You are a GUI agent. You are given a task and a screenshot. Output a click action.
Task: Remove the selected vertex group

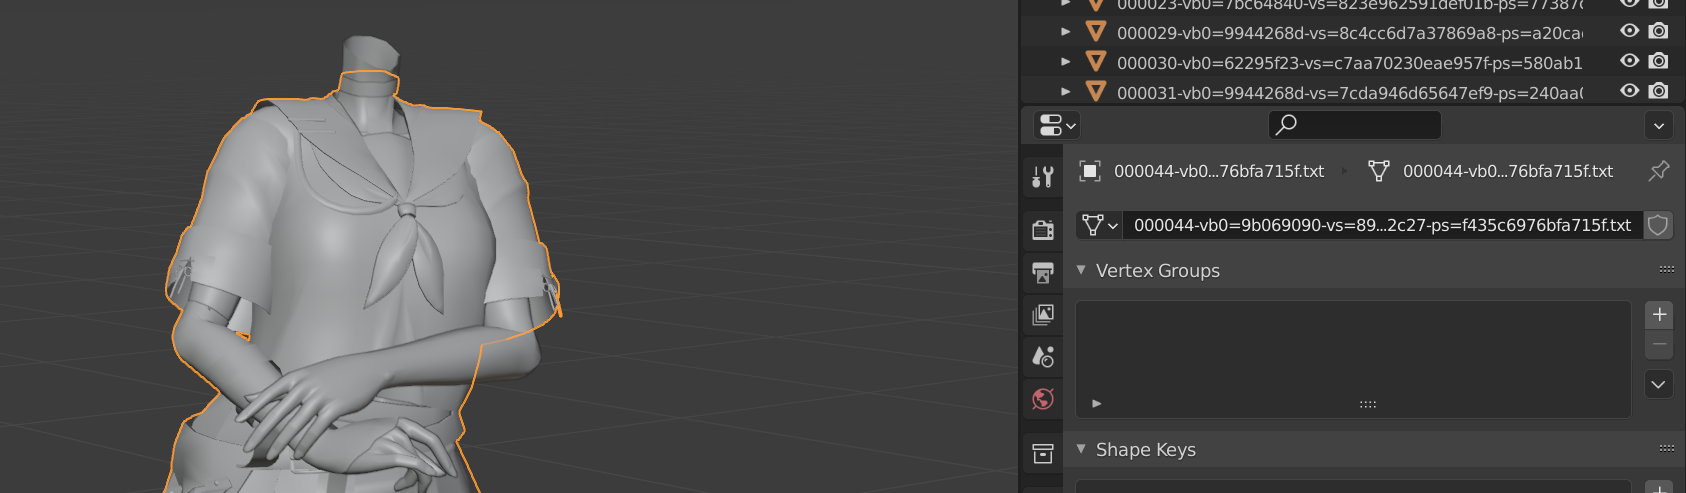coord(1659,345)
